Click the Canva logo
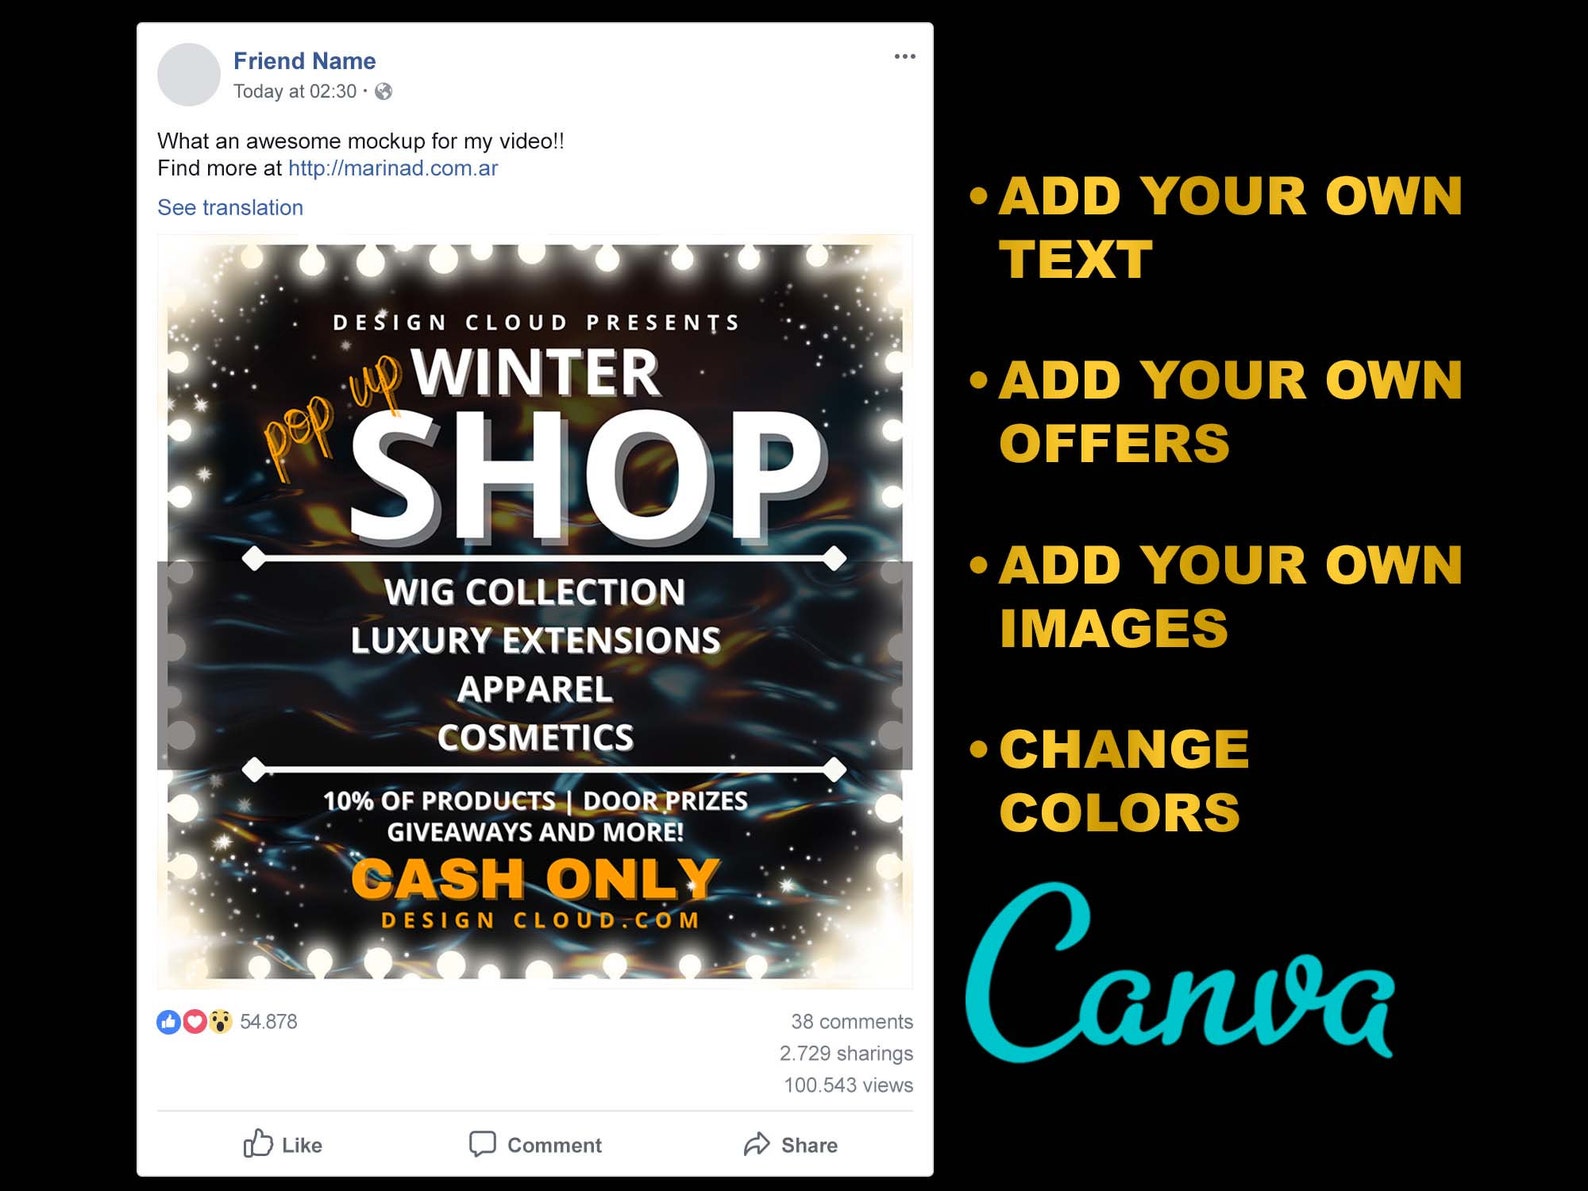This screenshot has height=1191, width=1588. [1179, 971]
